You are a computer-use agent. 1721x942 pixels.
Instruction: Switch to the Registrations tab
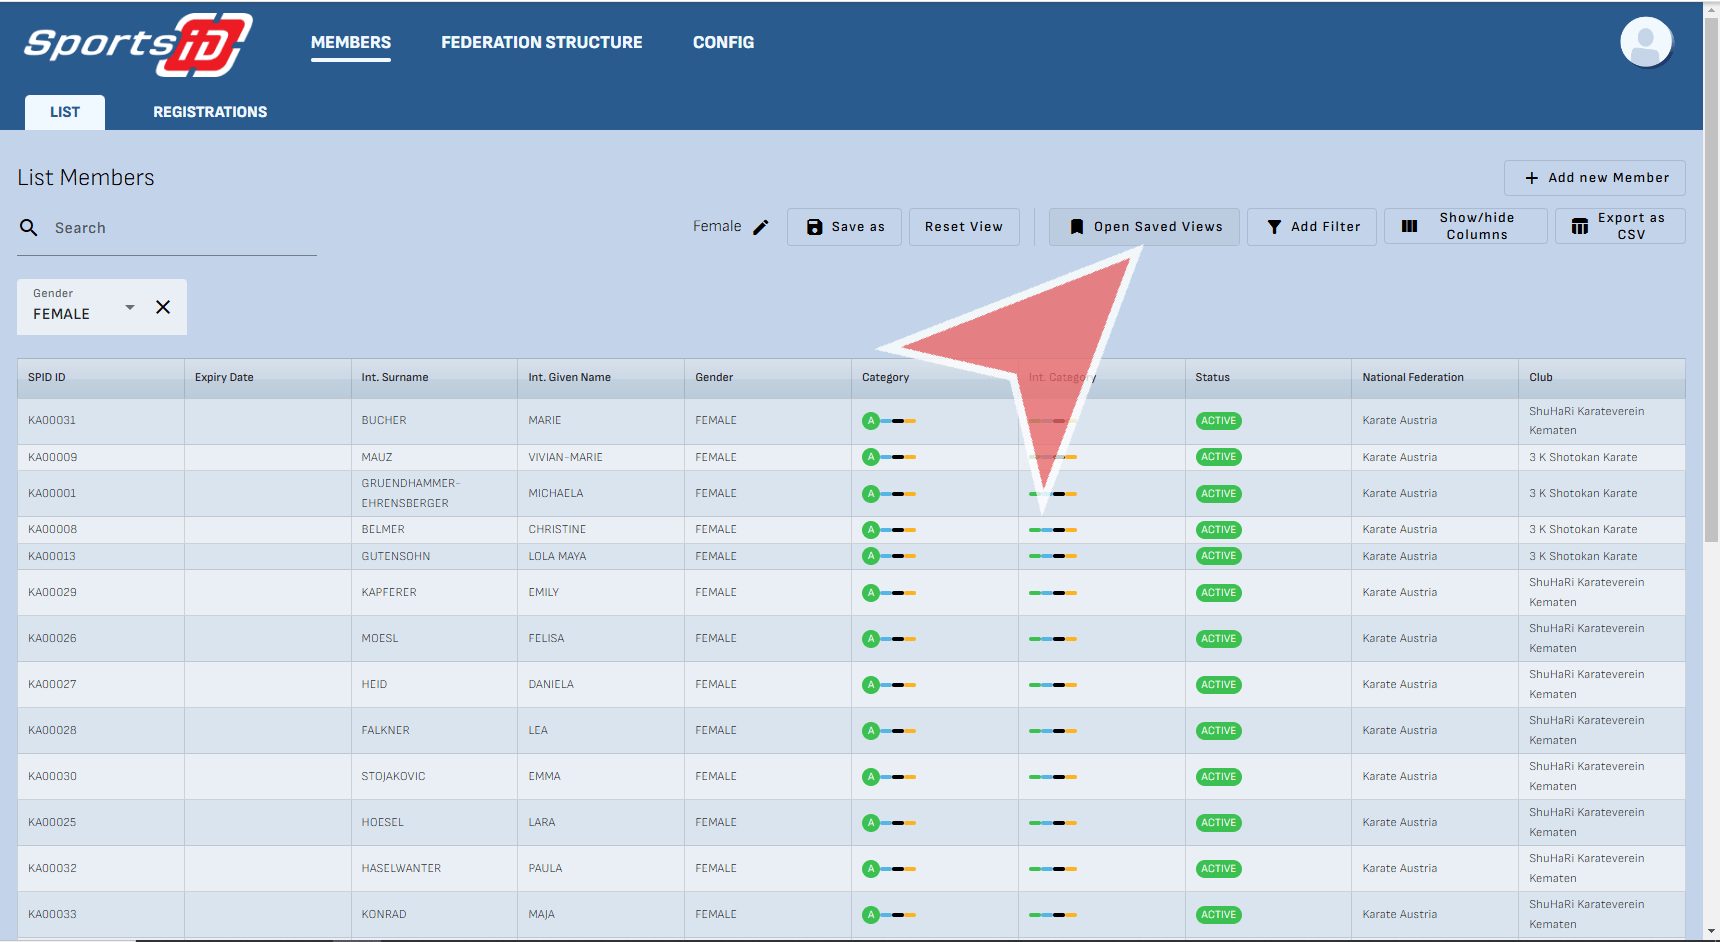(210, 112)
